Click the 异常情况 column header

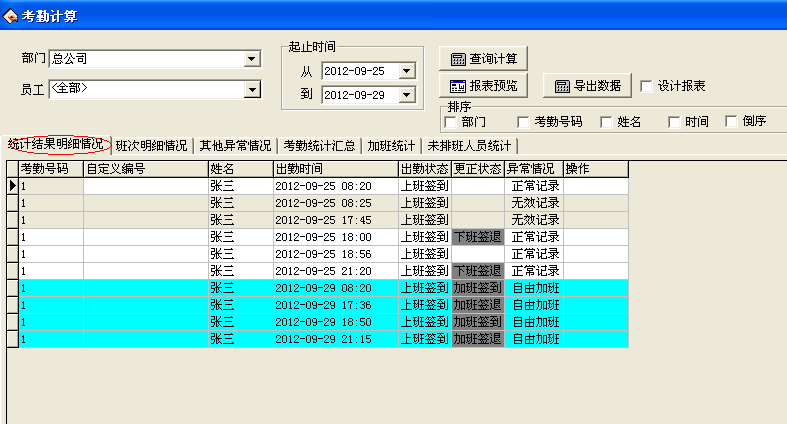tap(534, 169)
